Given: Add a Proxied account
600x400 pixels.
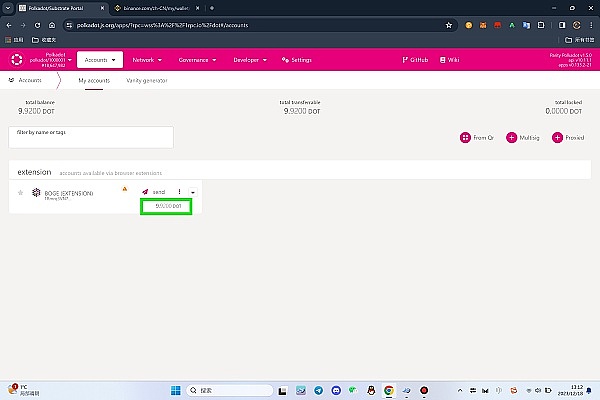Looking at the screenshot, I should click(x=568, y=137).
